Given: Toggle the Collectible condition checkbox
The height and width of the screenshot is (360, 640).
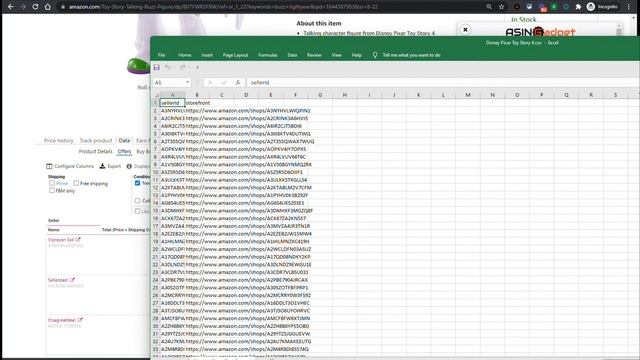Looking at the screenshot, I should point(138,201).
